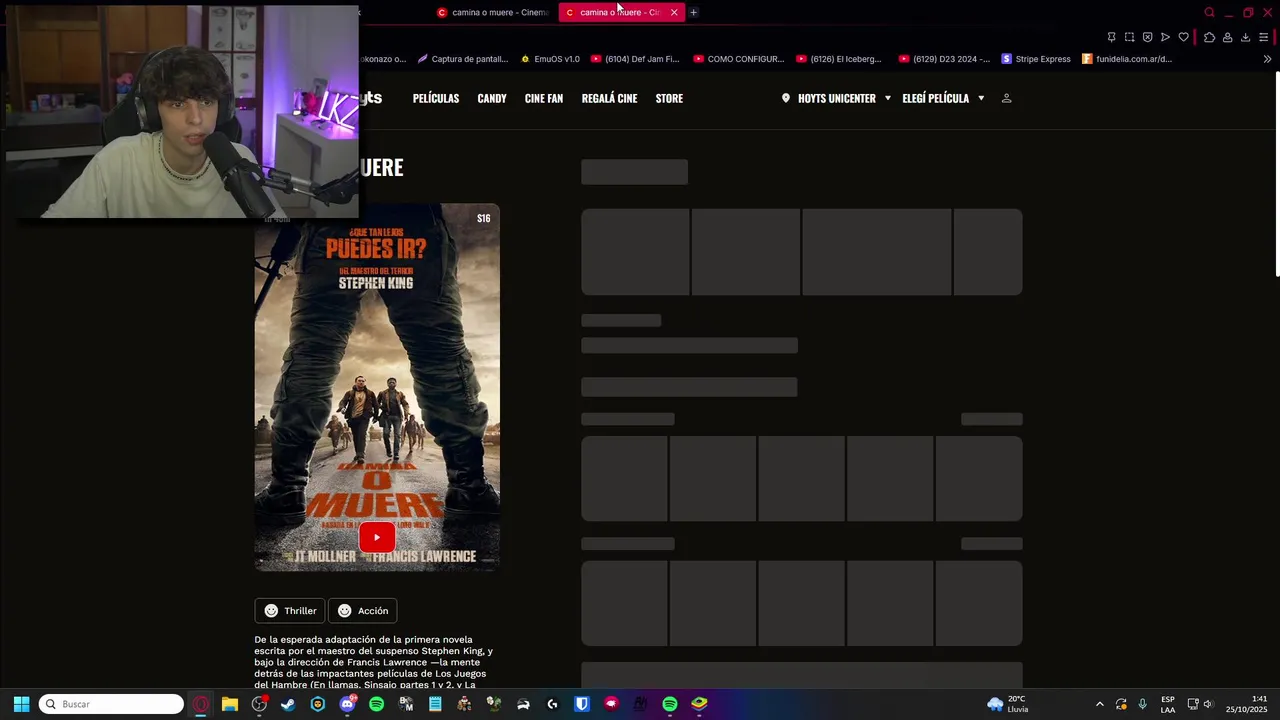This screenshot has width=1280, height=720.
Task: Open the browser profile icon
Action: click(1227, 37)
